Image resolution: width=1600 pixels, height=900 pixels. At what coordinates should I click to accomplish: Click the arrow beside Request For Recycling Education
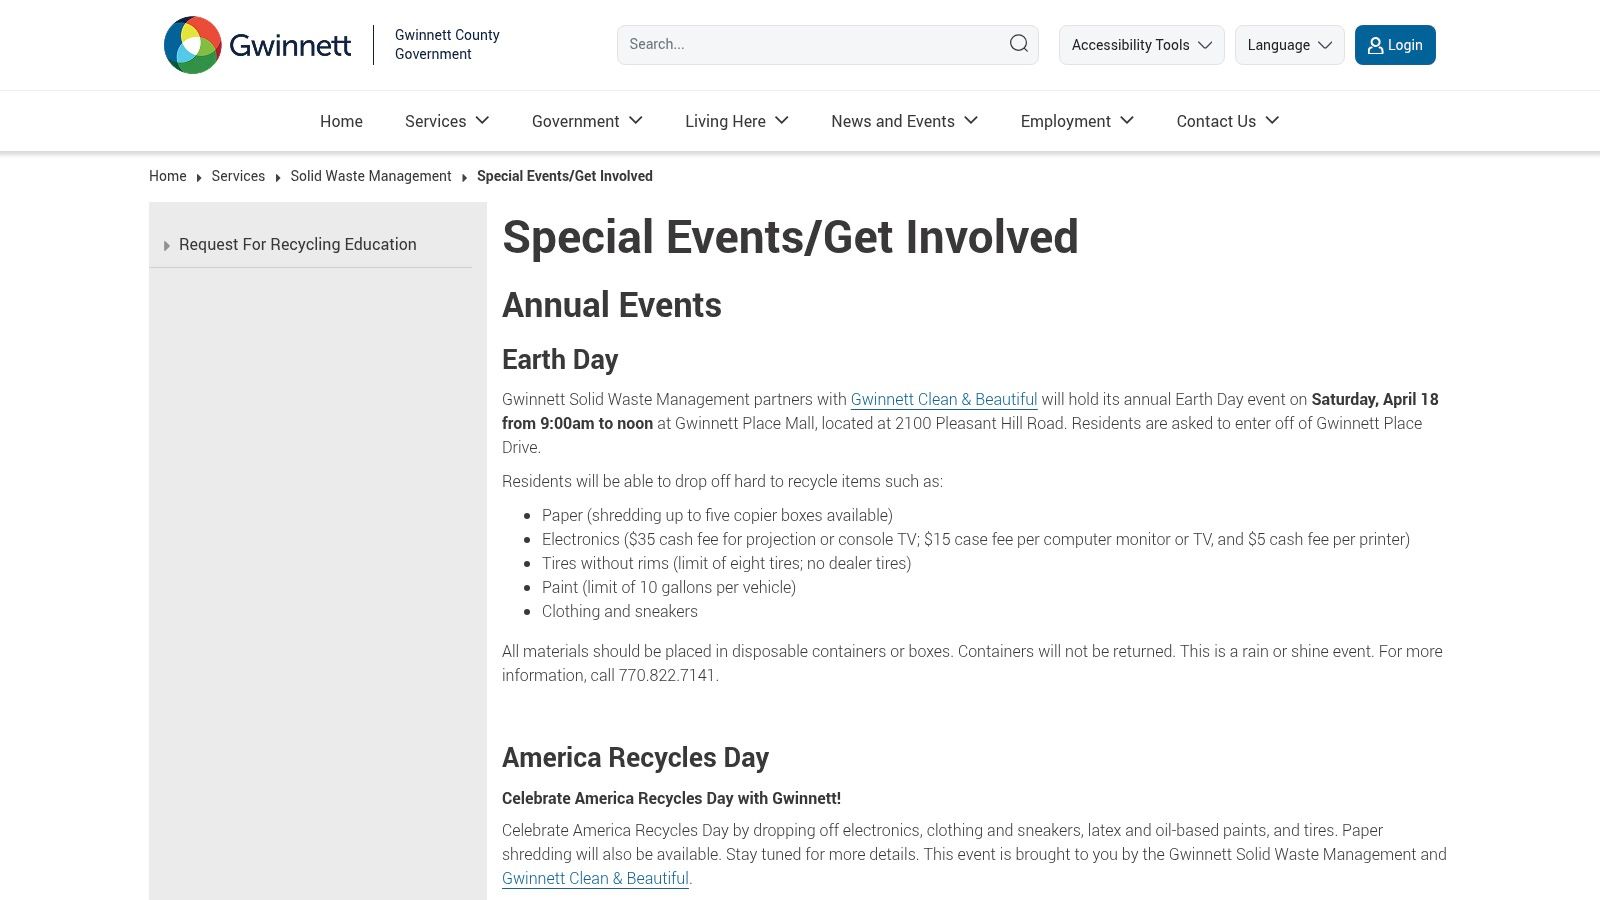(167, 245)
